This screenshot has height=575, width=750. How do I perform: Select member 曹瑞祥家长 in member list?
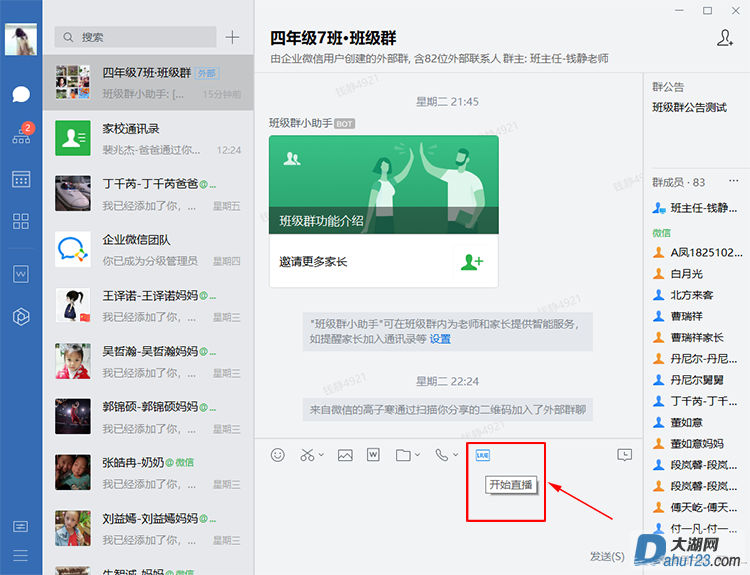coord(688,337)
